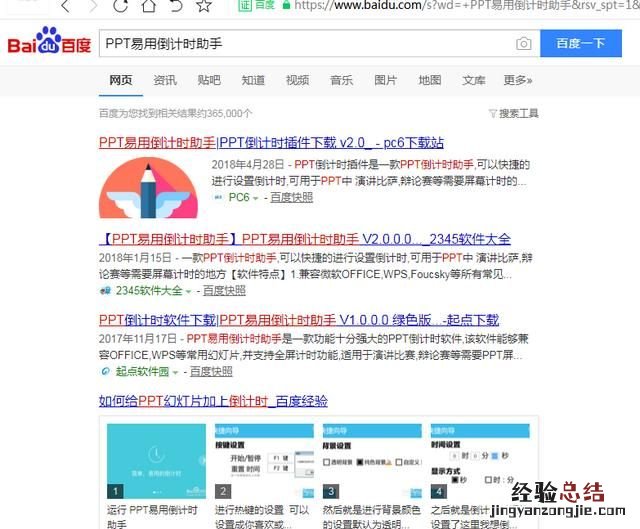Click the Baidu logo

click(49, 41)
